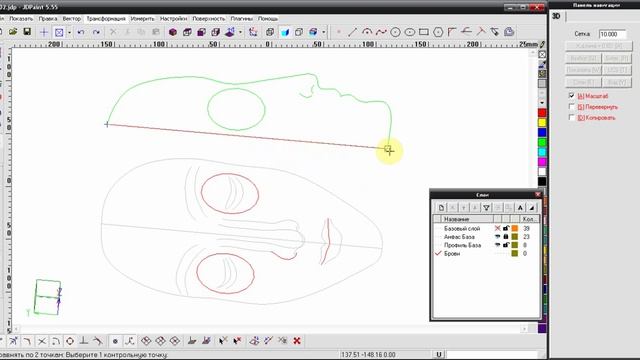The width and height of the screenshot is (640, 360).
Task: Toggle lock on Анфас База layer
Action: pos(506,237)
